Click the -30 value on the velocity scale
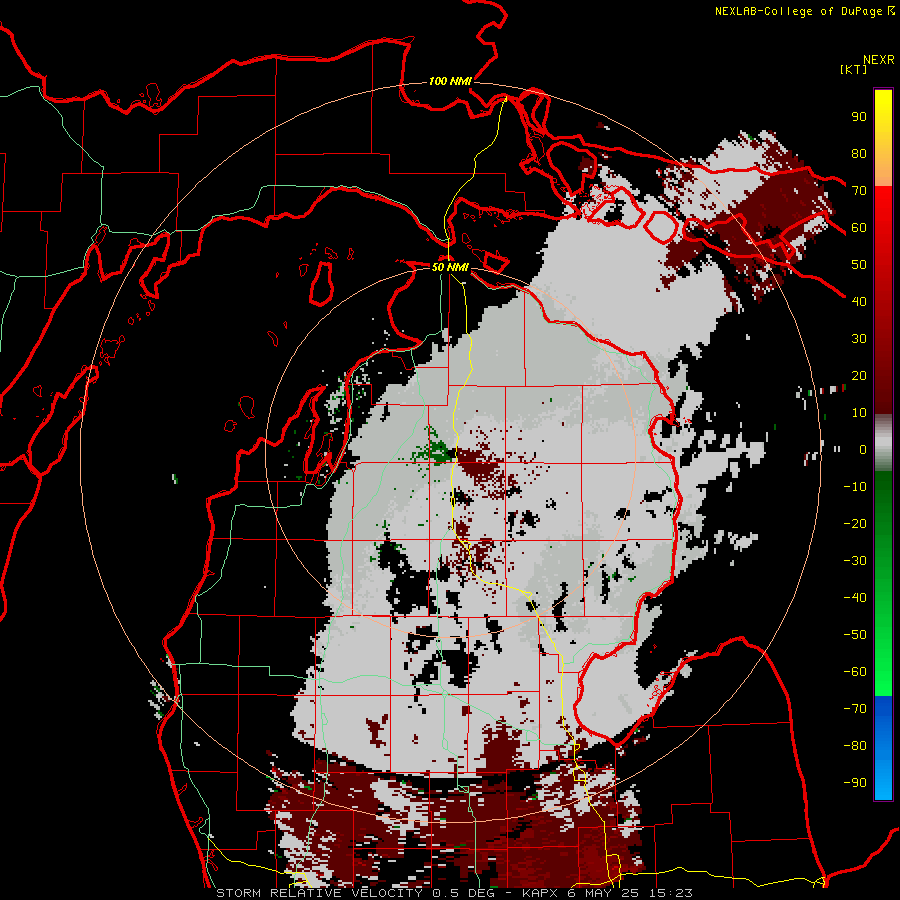This screenshot has width=900, height=900. [x=855, y=561]
